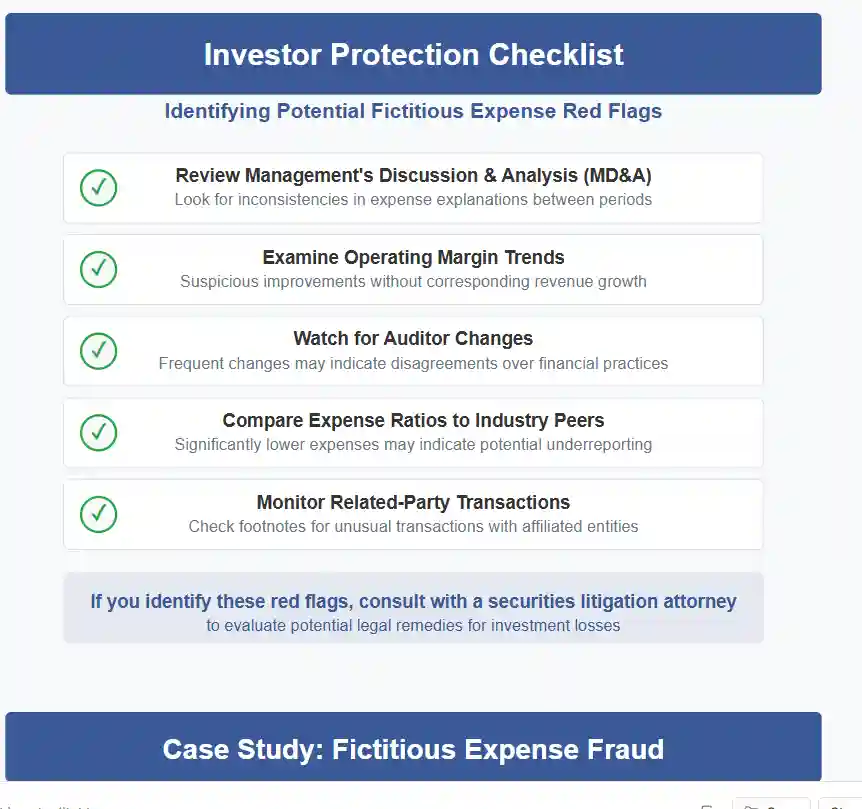Screen dimensions: 862x809
Task: Select the green check beside Auditor Changes
Action: [99, 351]
